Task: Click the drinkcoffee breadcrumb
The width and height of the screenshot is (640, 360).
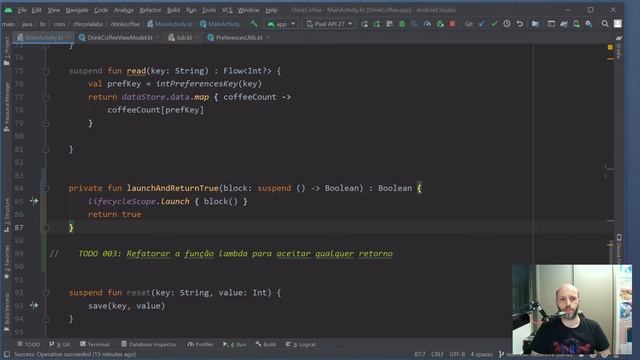Action: pyautogui.click(x=125, y=24)
